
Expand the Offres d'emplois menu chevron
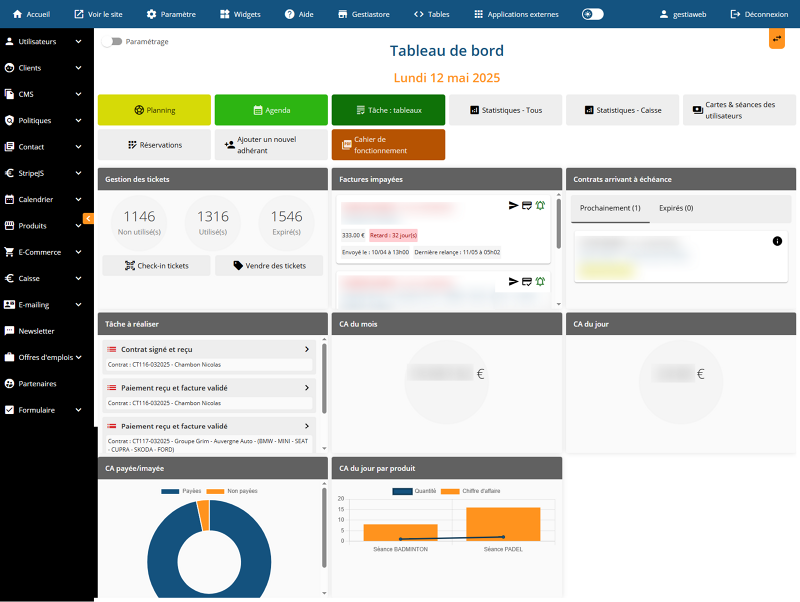tap(78, 357)
